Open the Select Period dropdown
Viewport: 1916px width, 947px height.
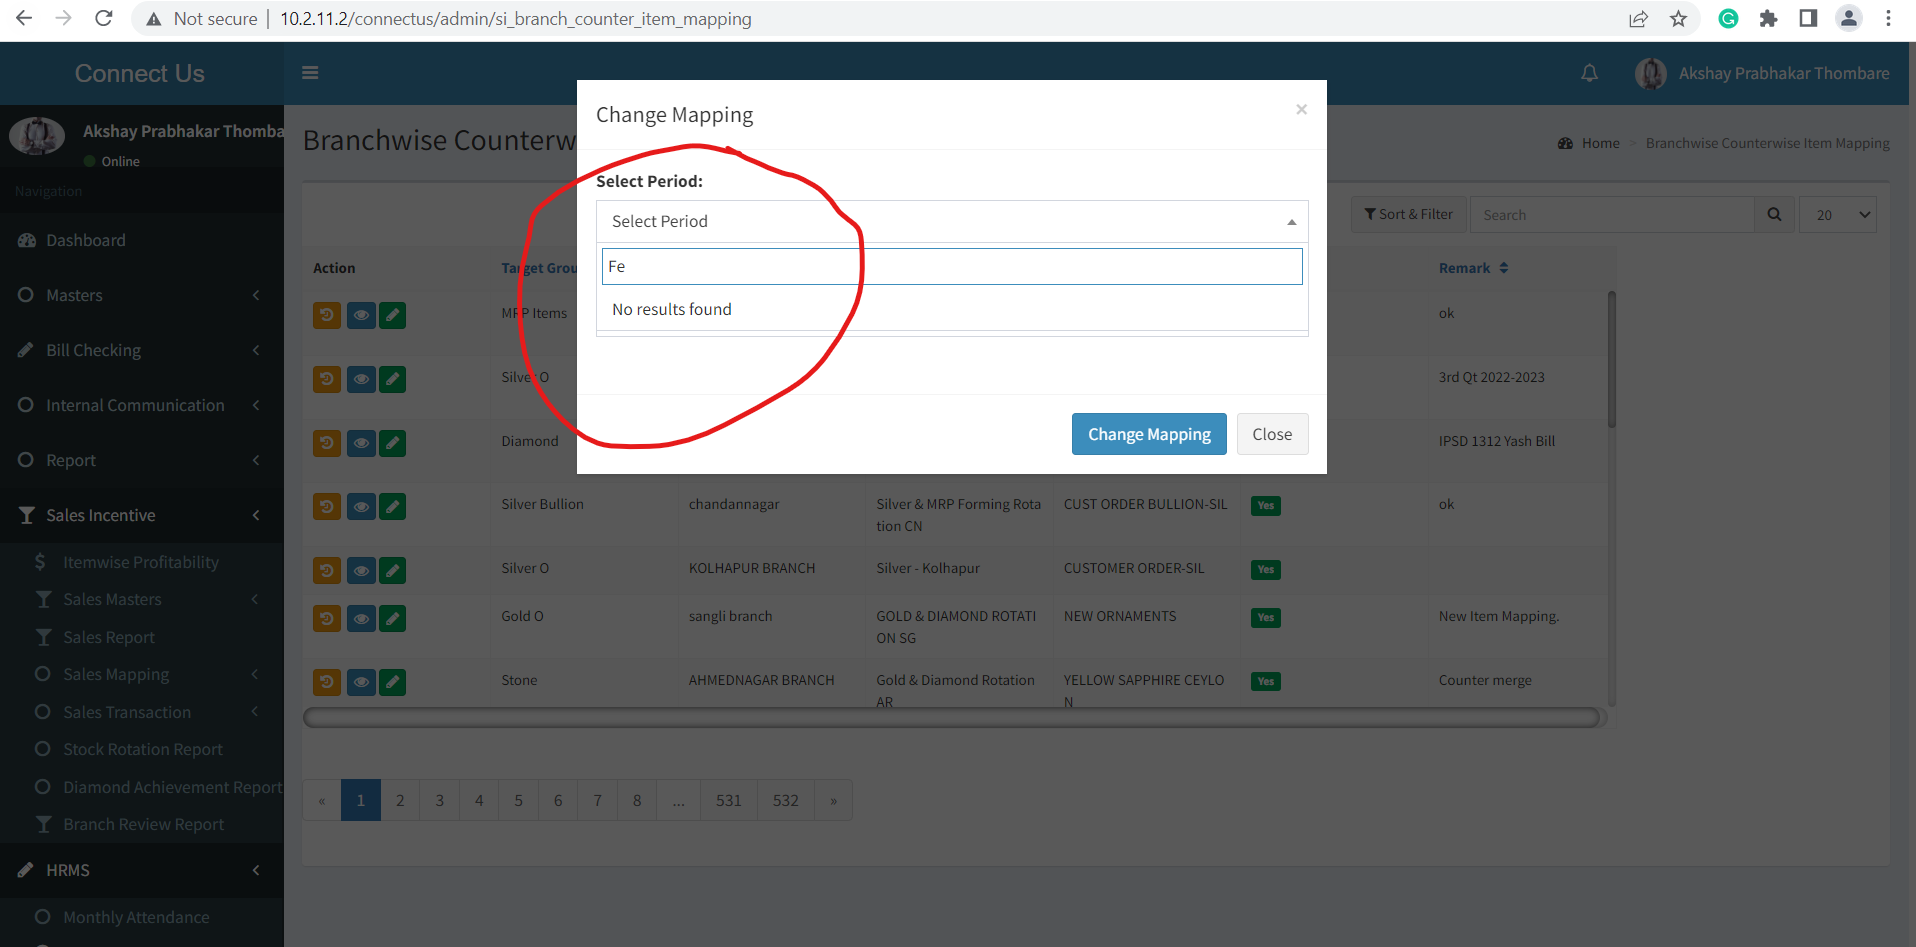click(x=952, y=221)
